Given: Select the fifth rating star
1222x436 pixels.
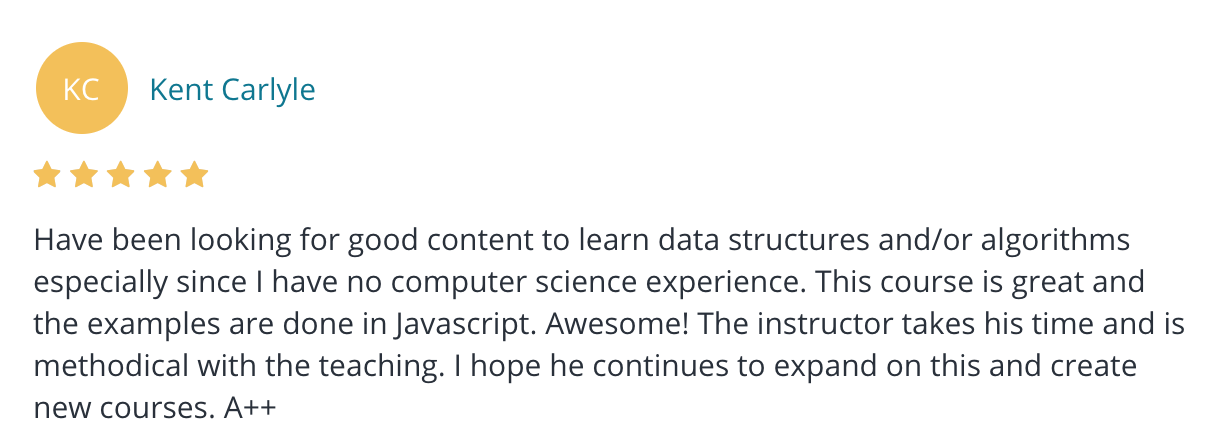Looking at the screenshot, I should [x=194, y=176].
